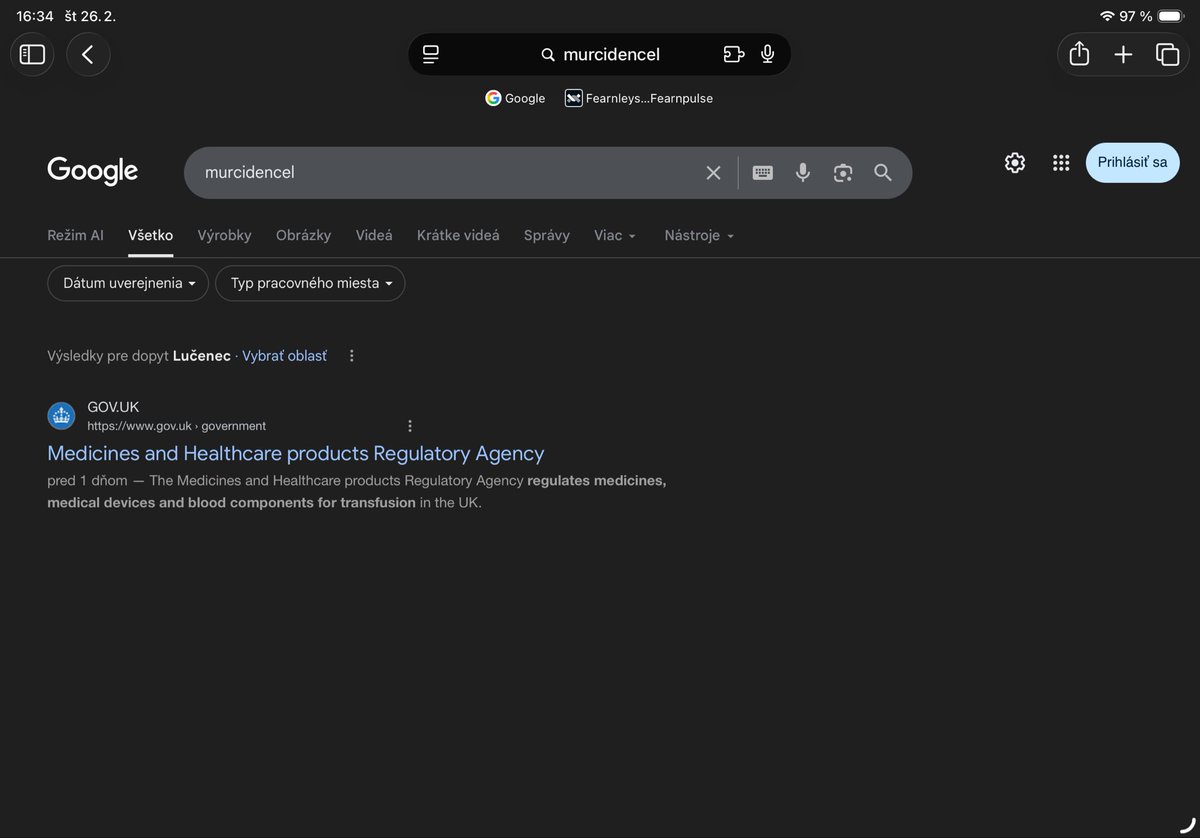Expand the Viac dropdown
The width and height of the screenshot is (1200, 838).
click(x=615, y=235)
